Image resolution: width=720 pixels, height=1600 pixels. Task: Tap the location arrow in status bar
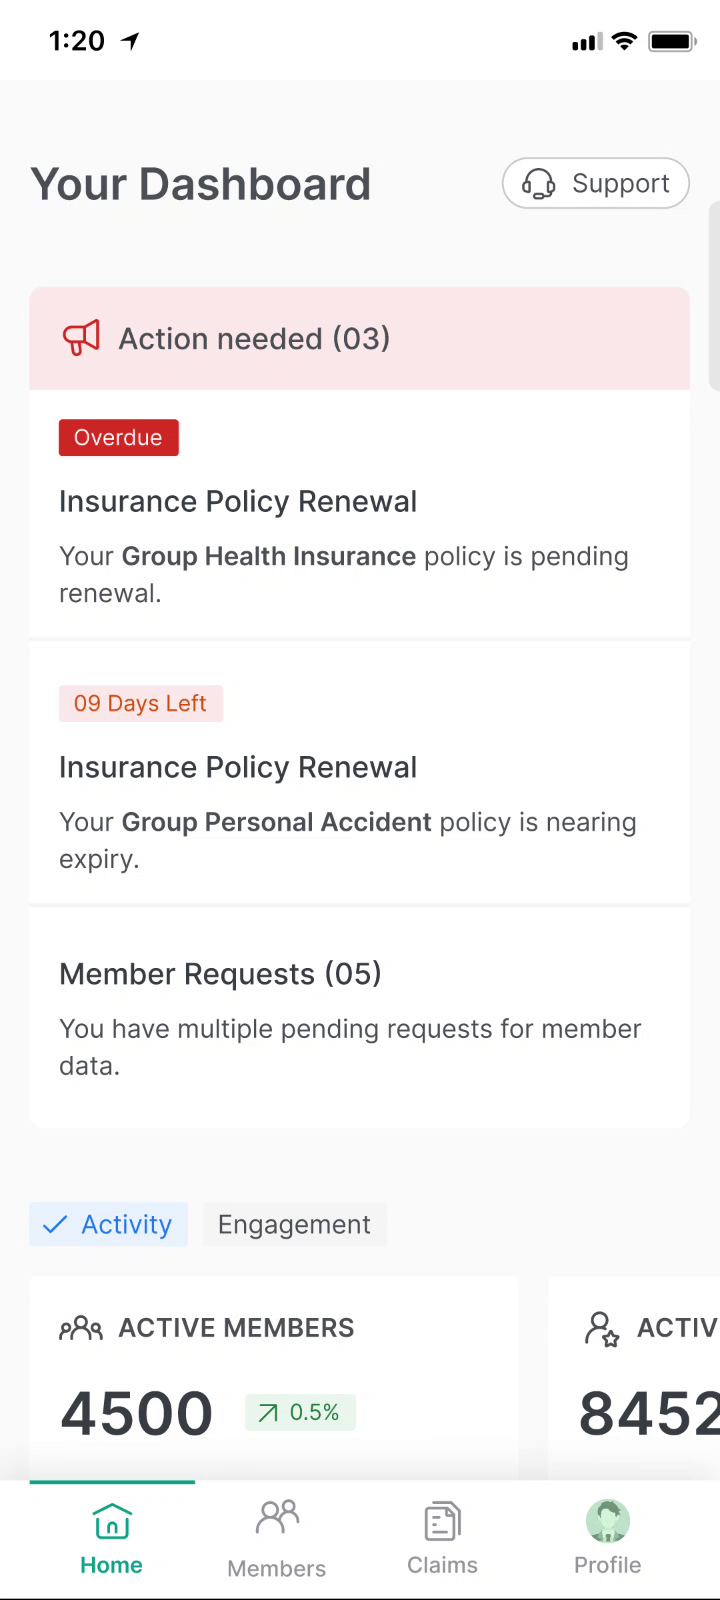pos(130,41)
